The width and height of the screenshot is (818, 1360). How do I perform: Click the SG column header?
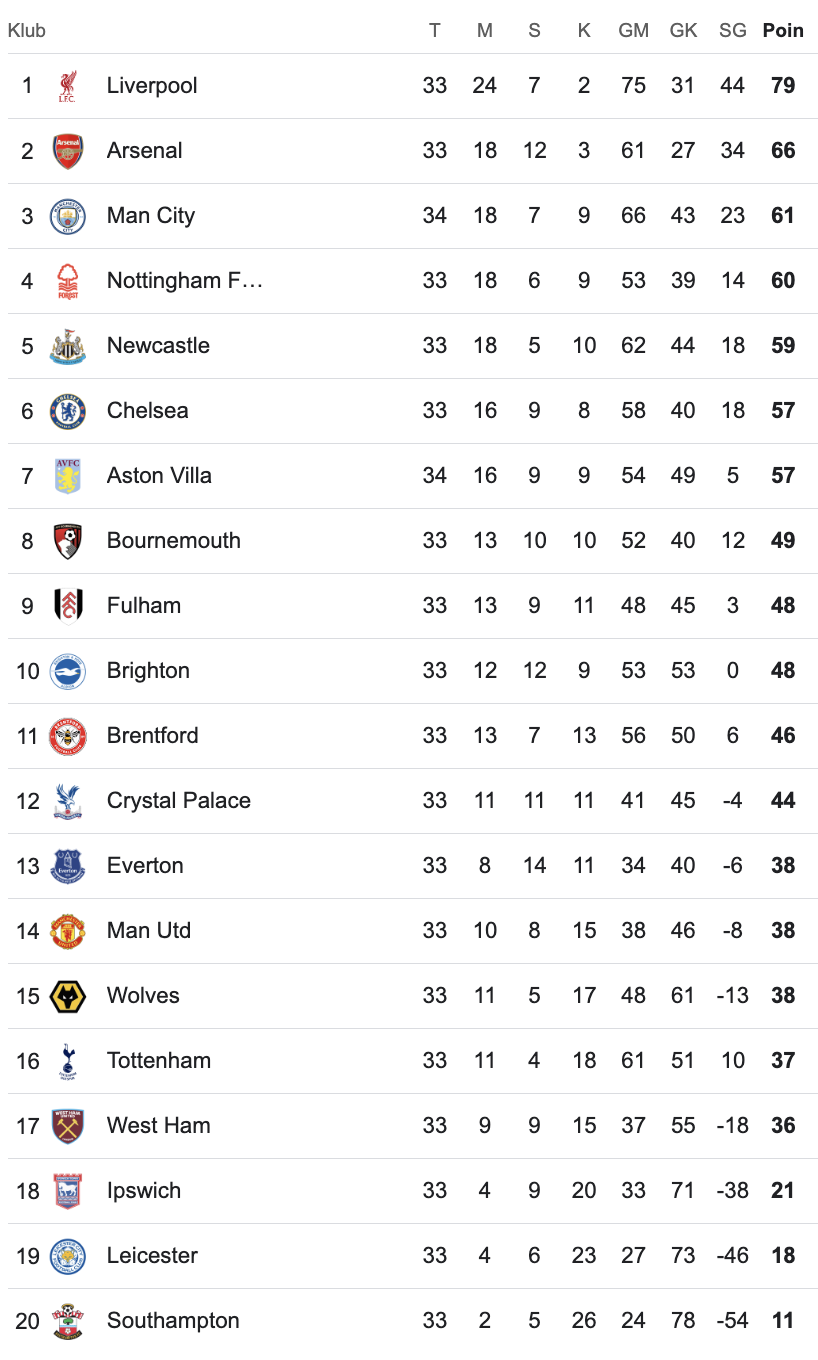(733, 30)
